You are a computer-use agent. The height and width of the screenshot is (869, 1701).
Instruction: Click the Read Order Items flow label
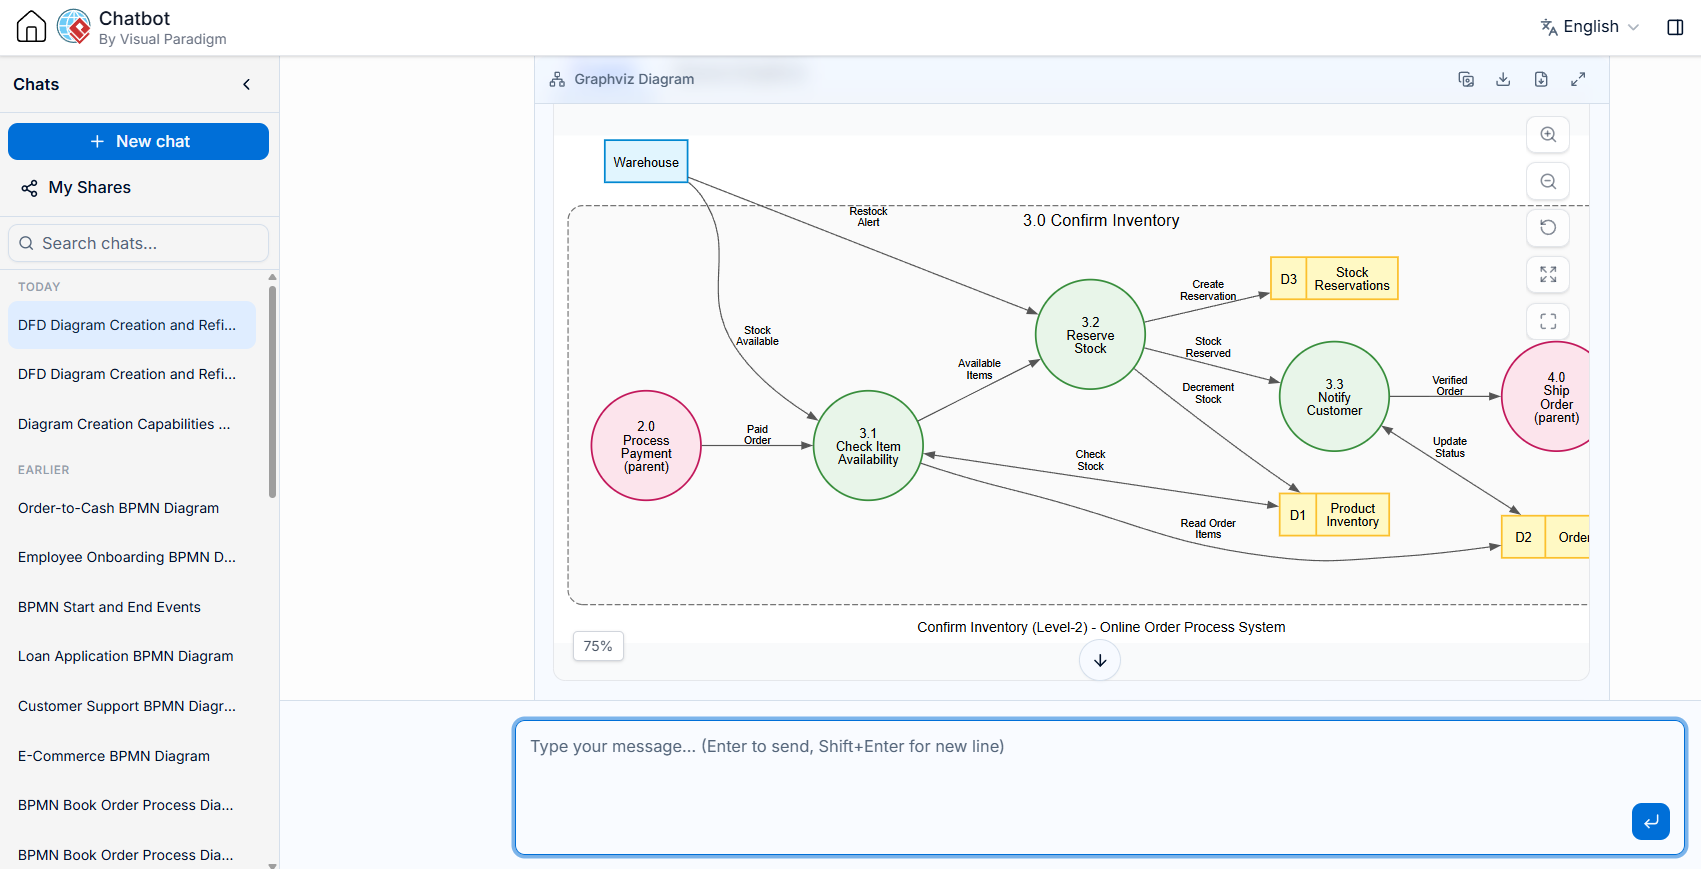1208,529
